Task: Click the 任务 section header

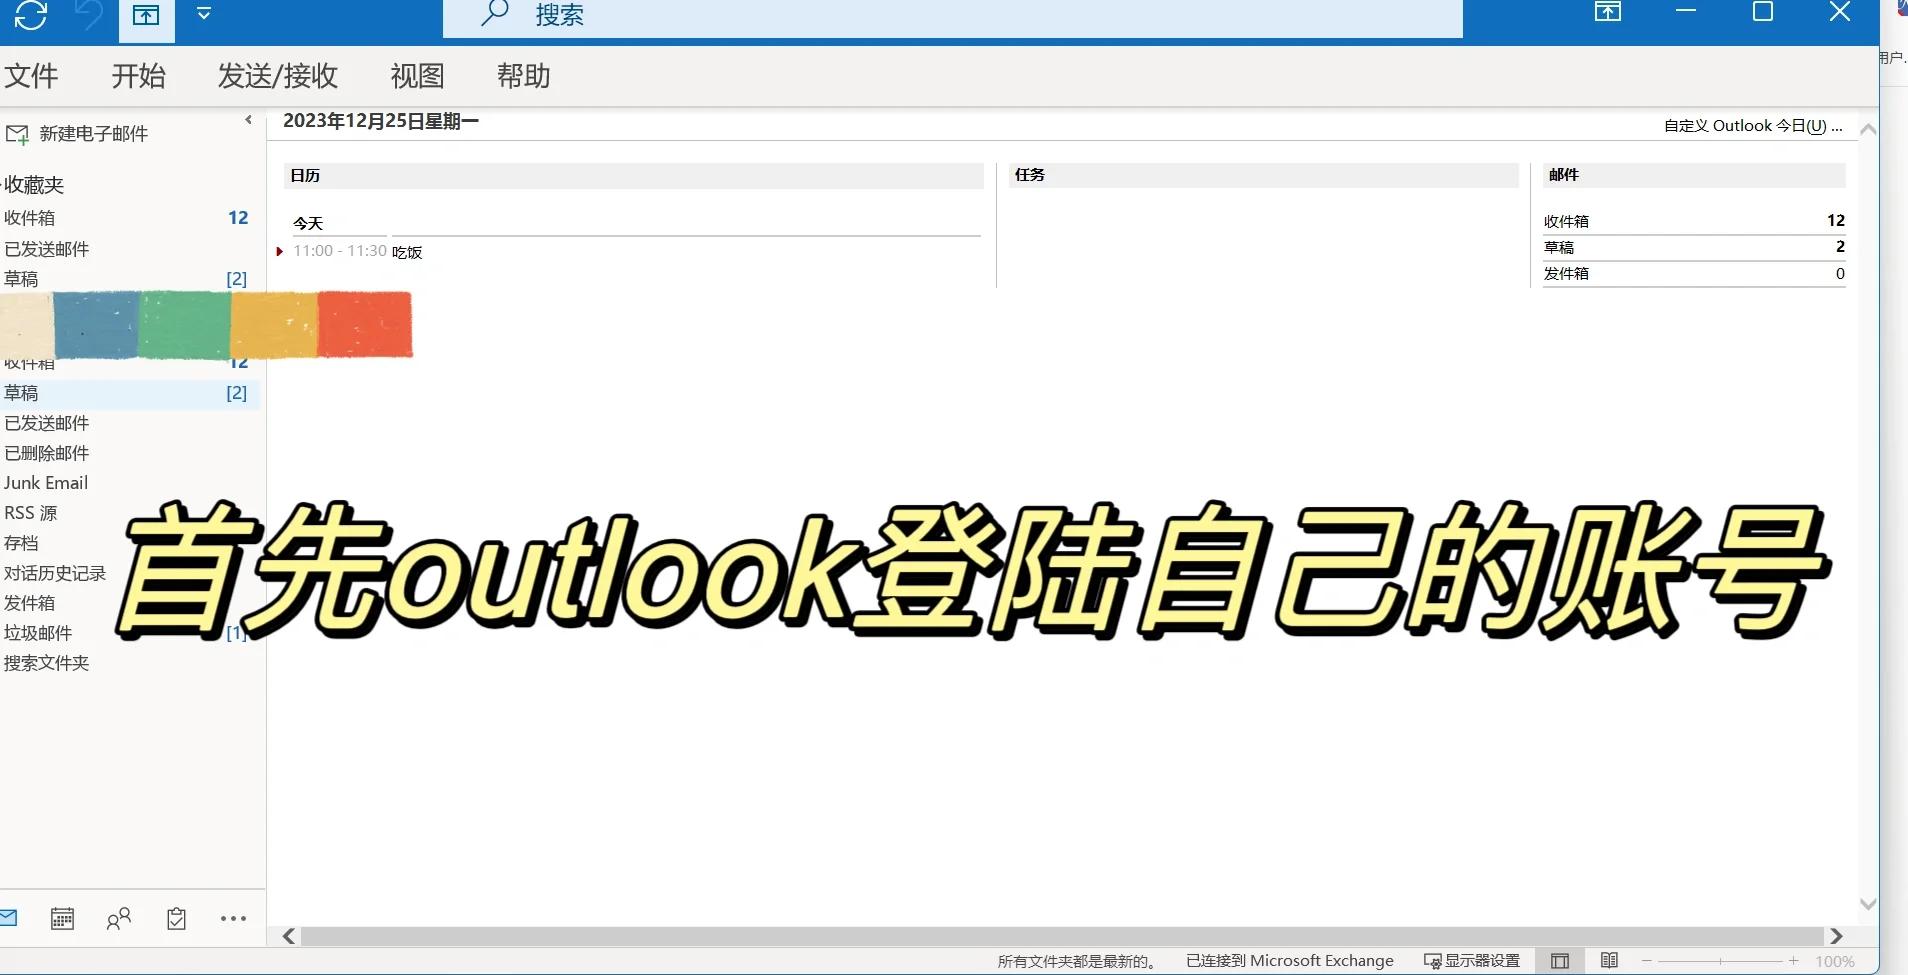Action: (1264, 175)
